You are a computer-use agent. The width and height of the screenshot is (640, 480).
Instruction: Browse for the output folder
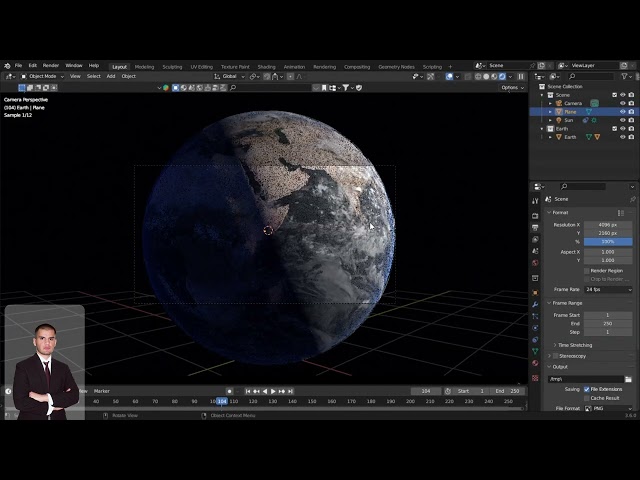click(x=628, y=380)
